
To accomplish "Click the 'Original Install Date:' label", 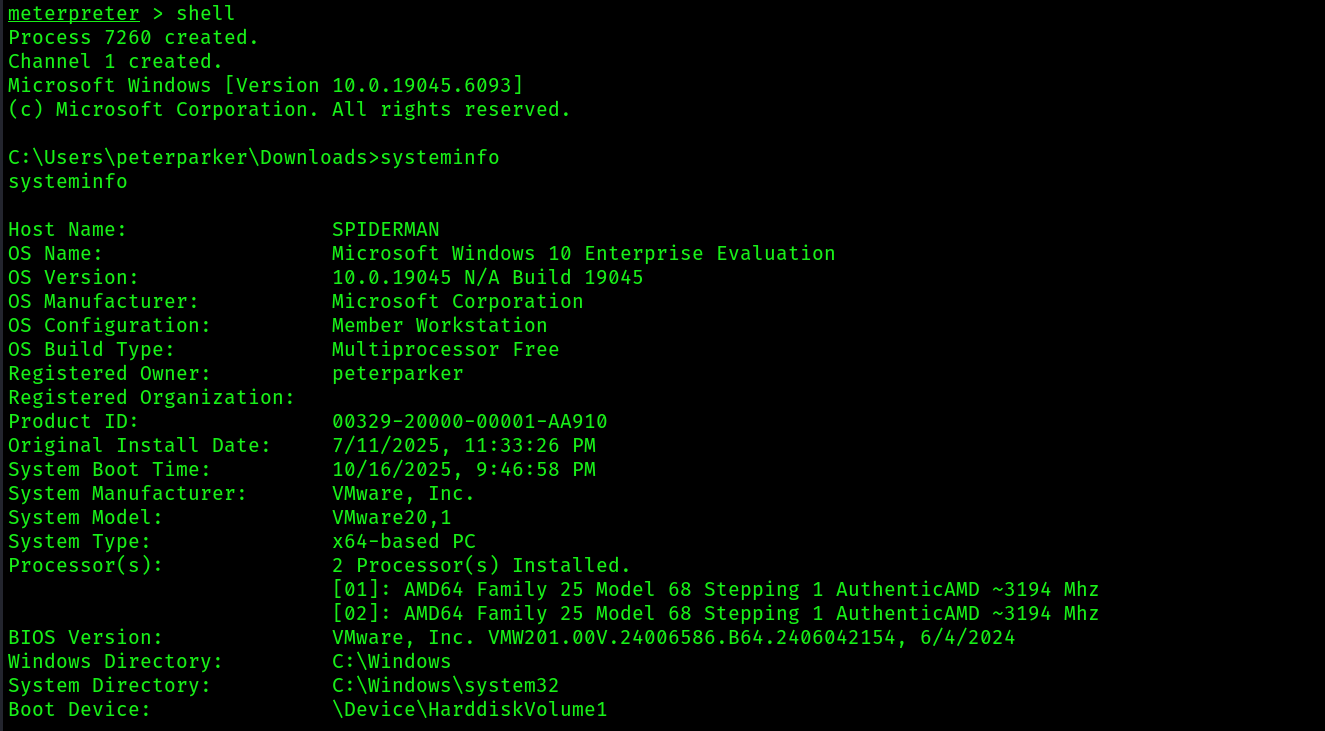I will [x=140, y=446].
